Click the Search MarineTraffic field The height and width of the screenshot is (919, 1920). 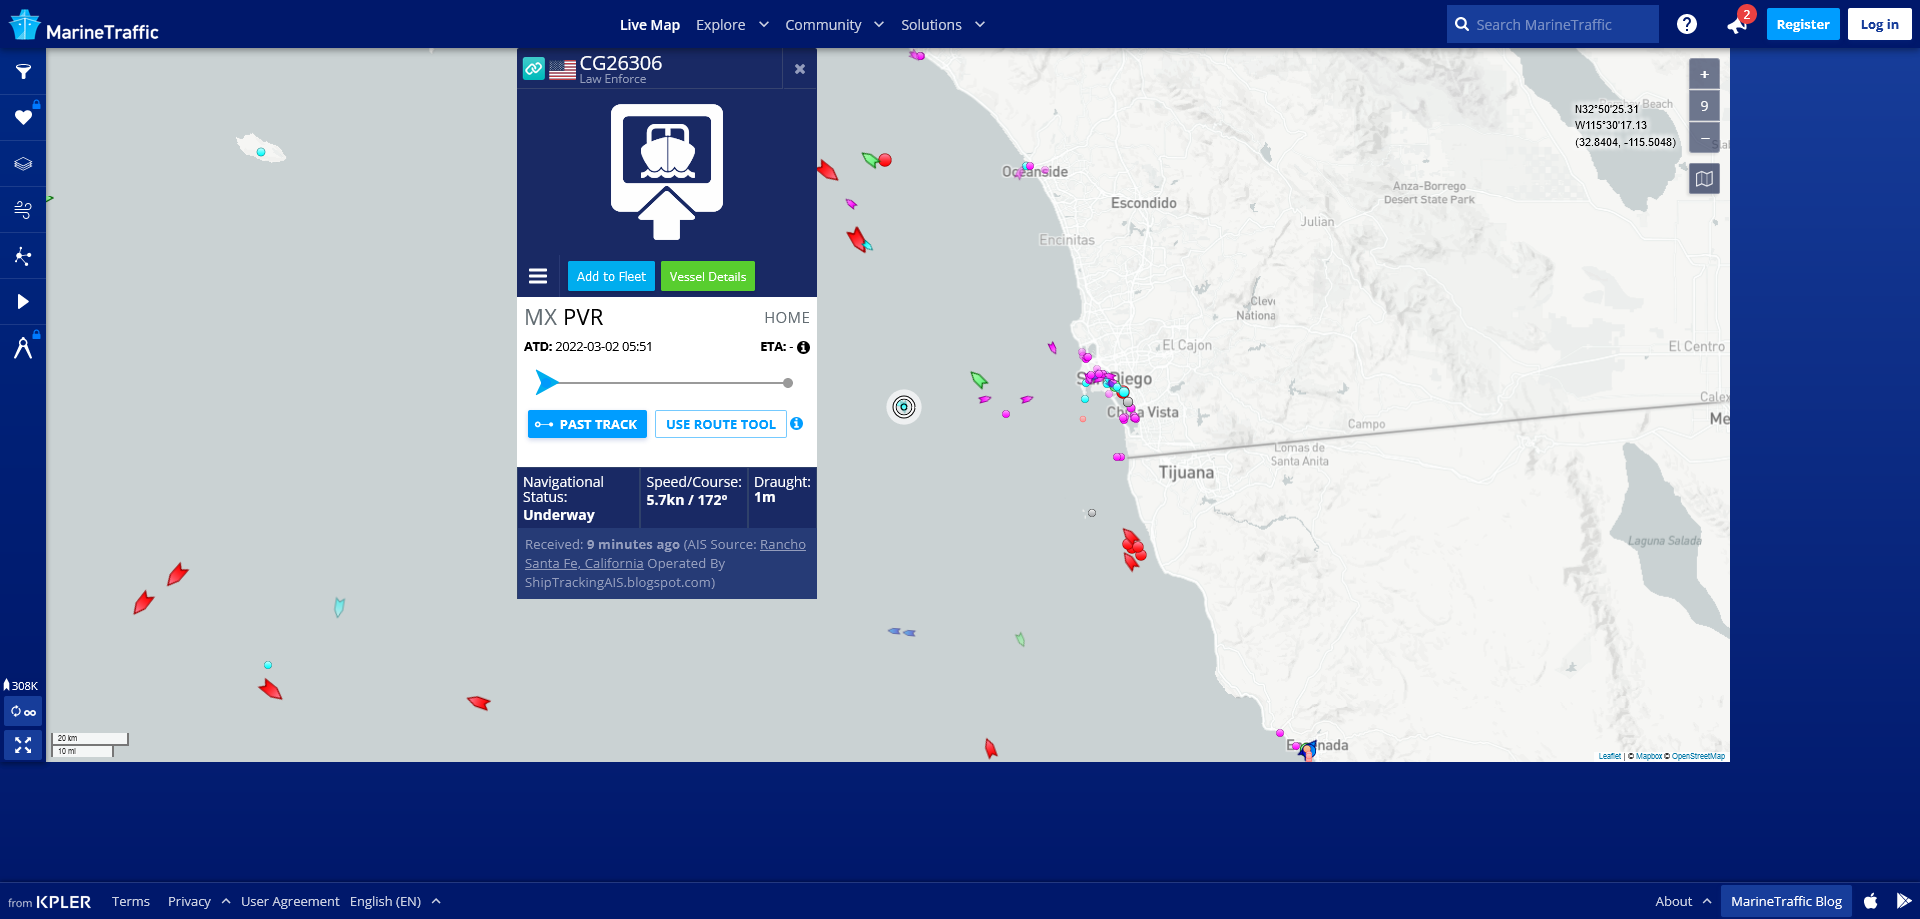[1553, 24]
